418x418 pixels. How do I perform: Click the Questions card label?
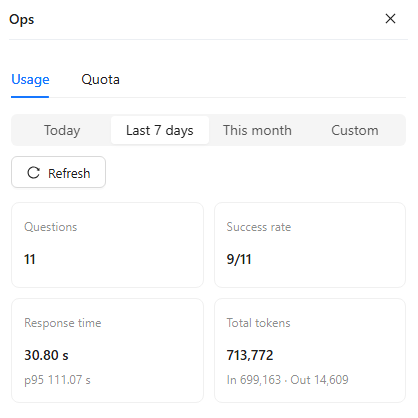[x=51, y=227]
